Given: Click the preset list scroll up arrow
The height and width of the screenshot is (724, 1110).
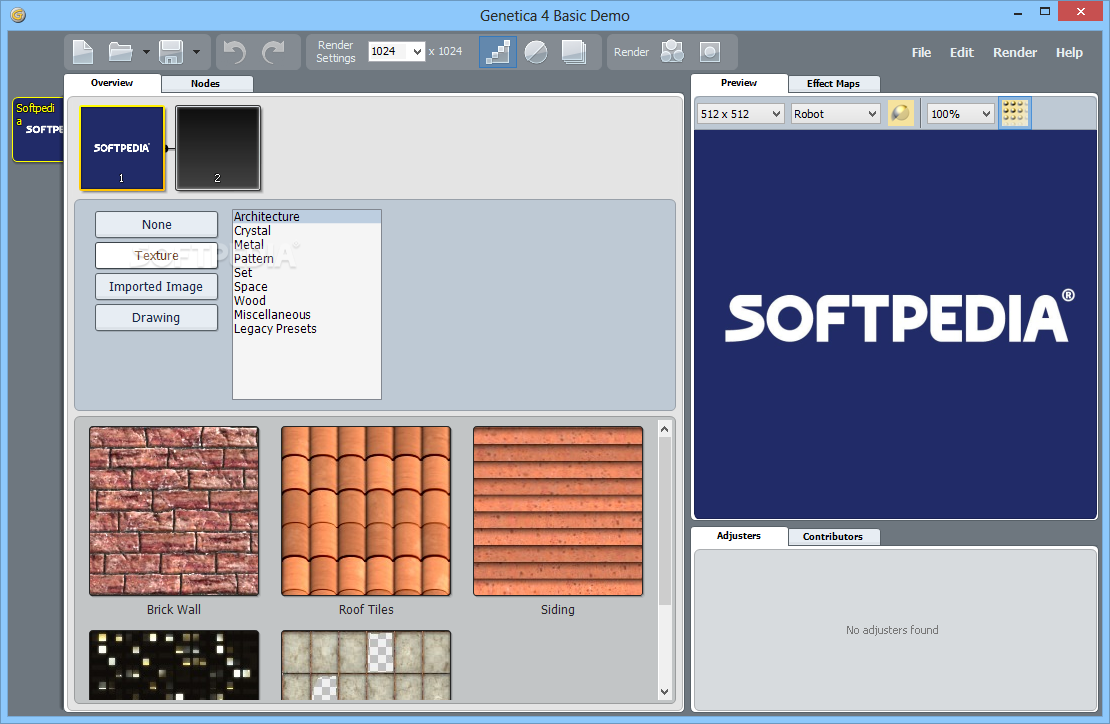Looking at the screenshot, I should pyautogui.click(x=664, y=429).
